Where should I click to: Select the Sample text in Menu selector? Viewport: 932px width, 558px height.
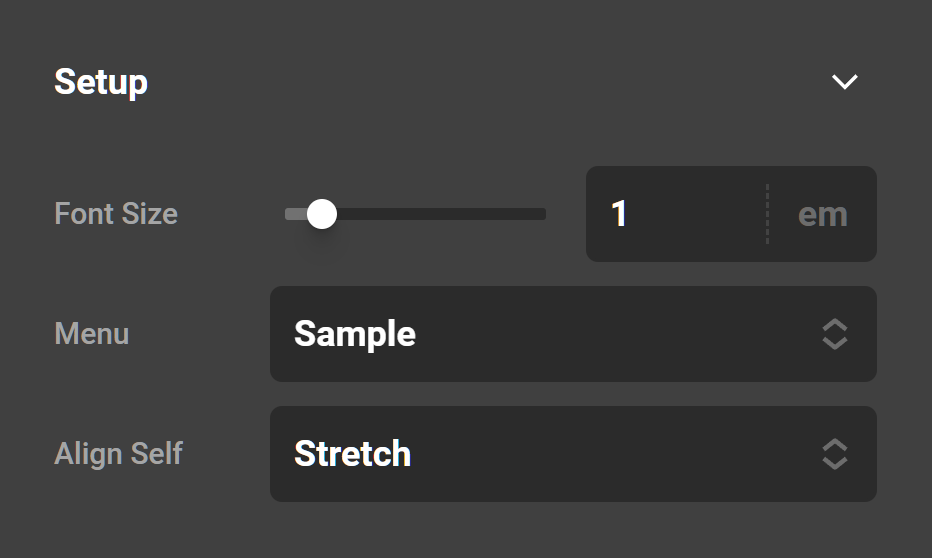[355, 334]
